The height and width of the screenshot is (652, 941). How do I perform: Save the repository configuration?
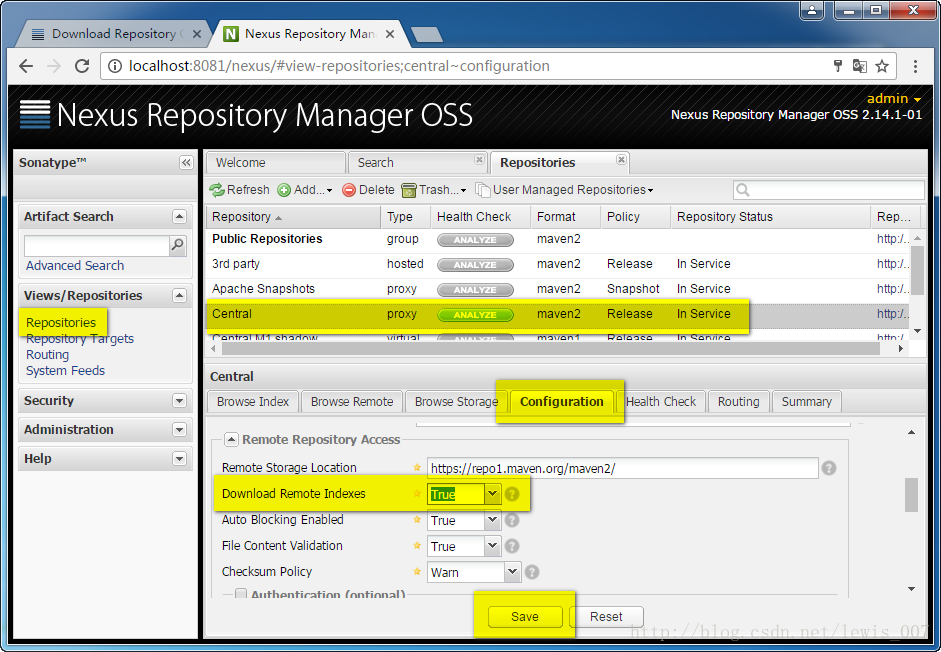(x=525, y=617)
